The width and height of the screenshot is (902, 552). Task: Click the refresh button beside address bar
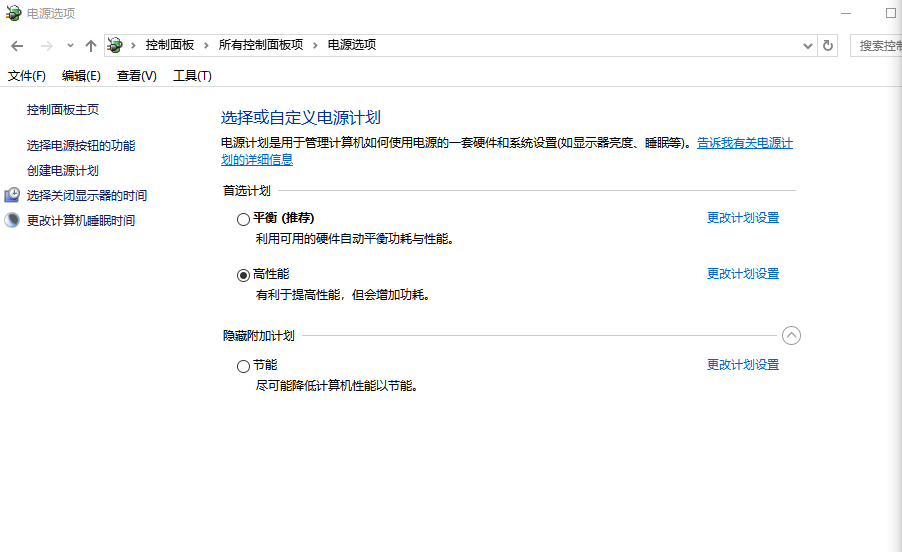tap(827, 46)
